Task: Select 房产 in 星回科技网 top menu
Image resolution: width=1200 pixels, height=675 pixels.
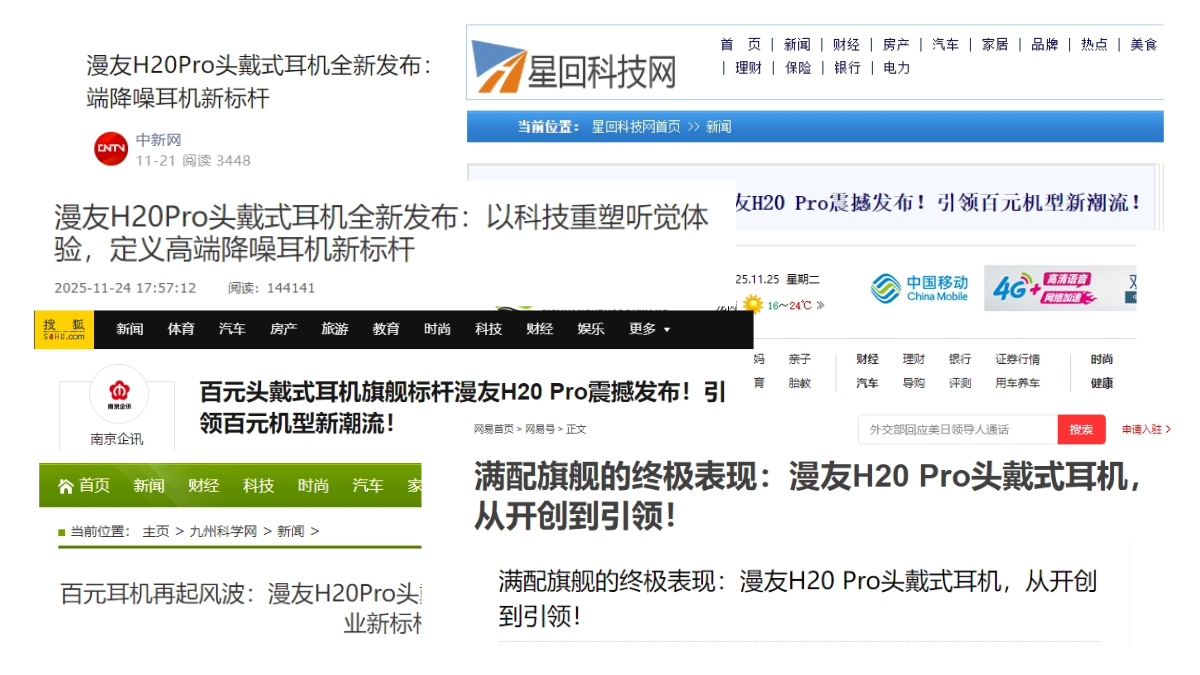Action: (896, 44)
